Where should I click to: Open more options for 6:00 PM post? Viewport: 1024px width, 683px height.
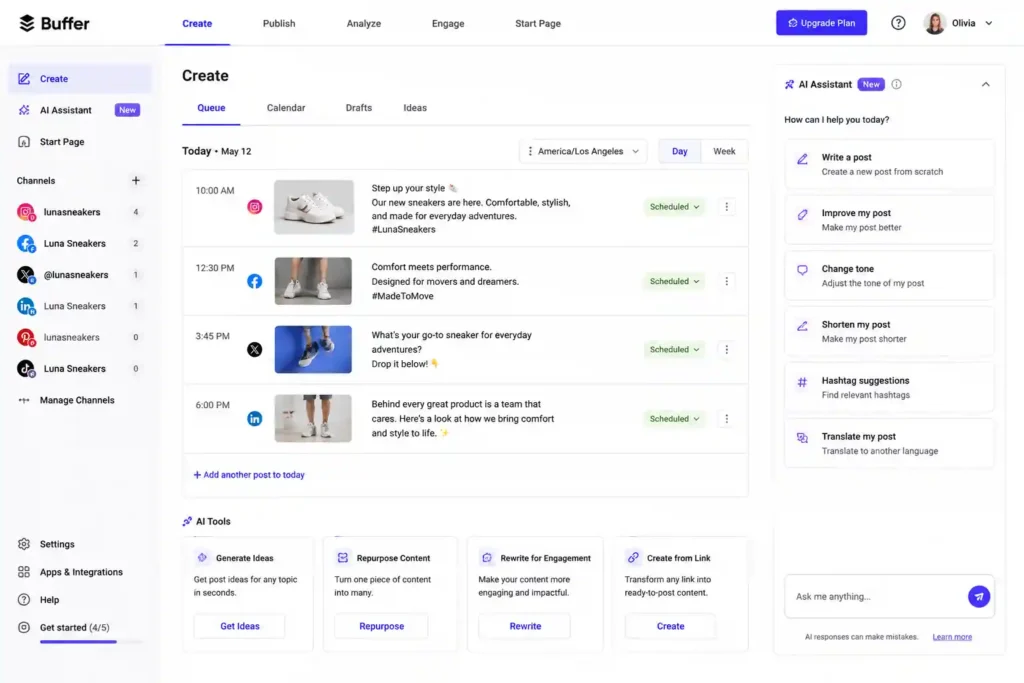pyautogui.click(x=726, y=419)
